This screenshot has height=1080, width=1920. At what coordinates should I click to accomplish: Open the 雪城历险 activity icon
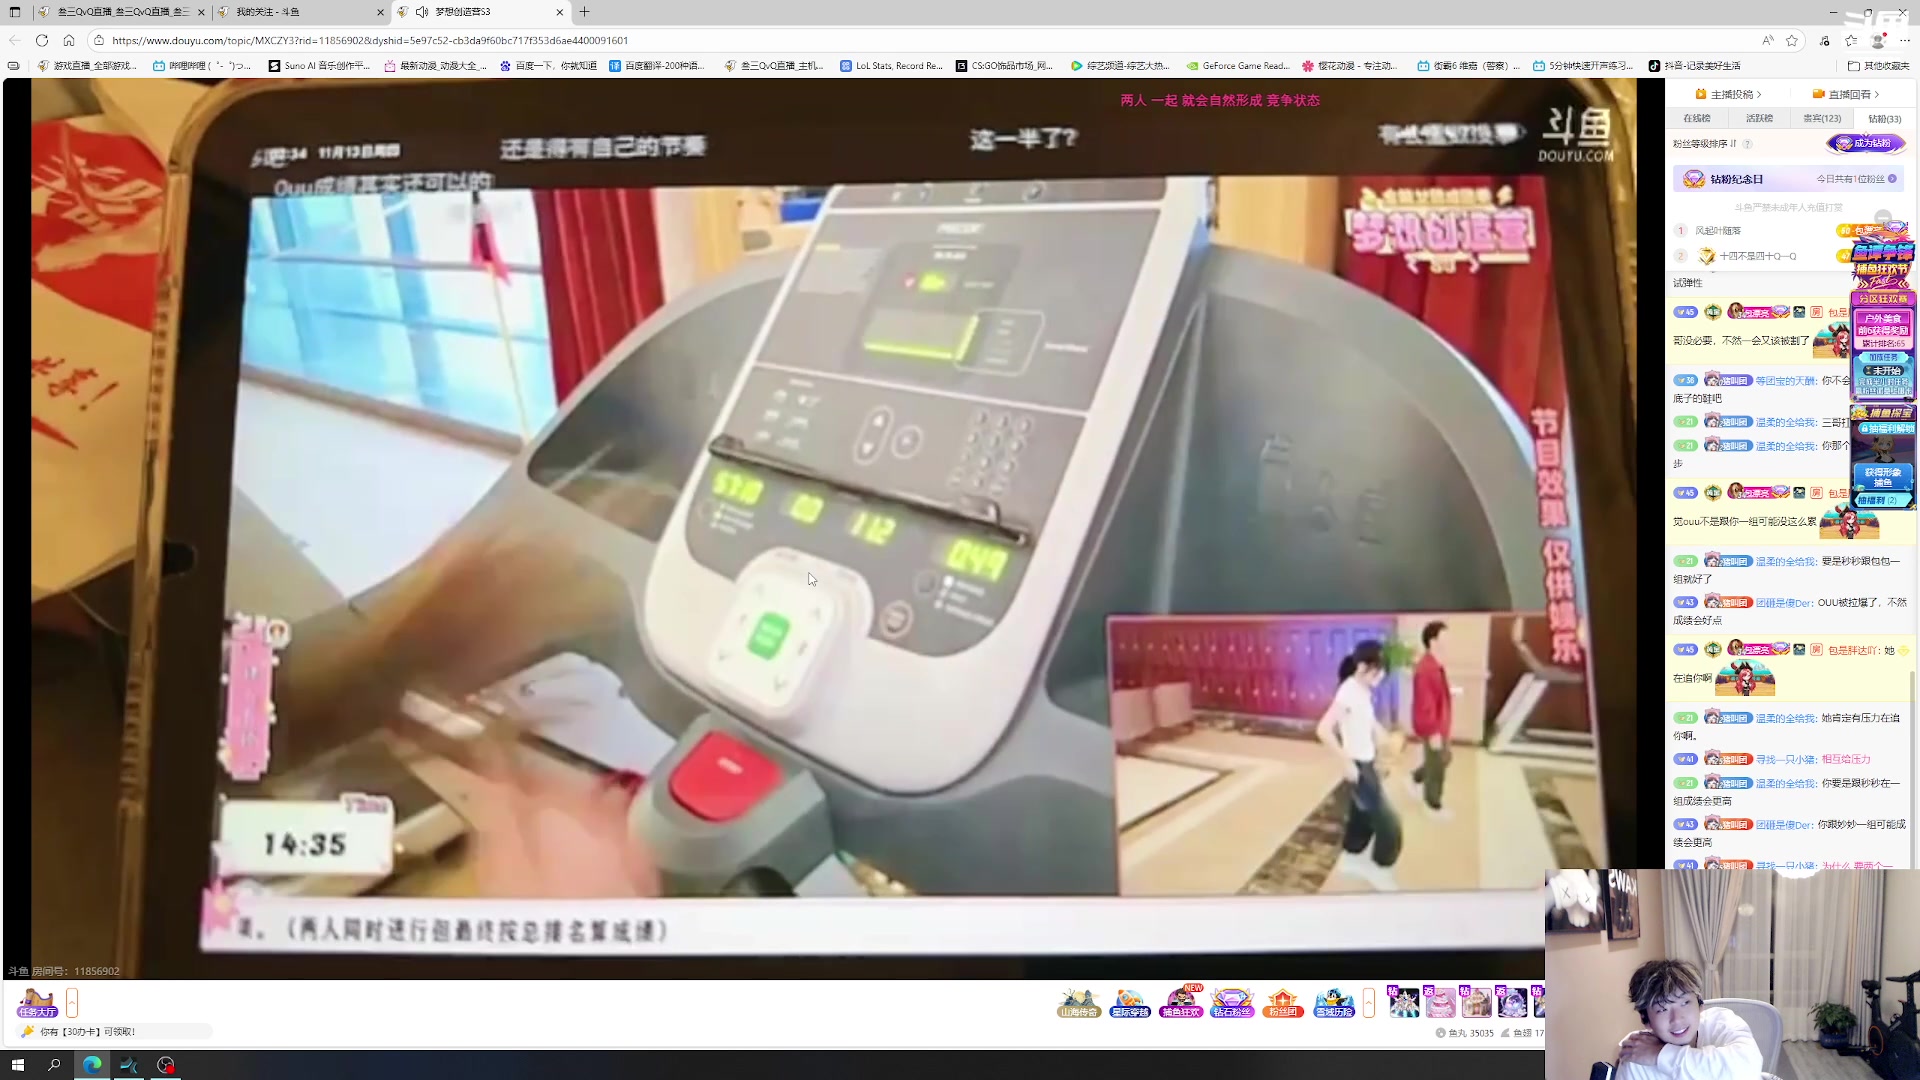tap(1333, 1003)
